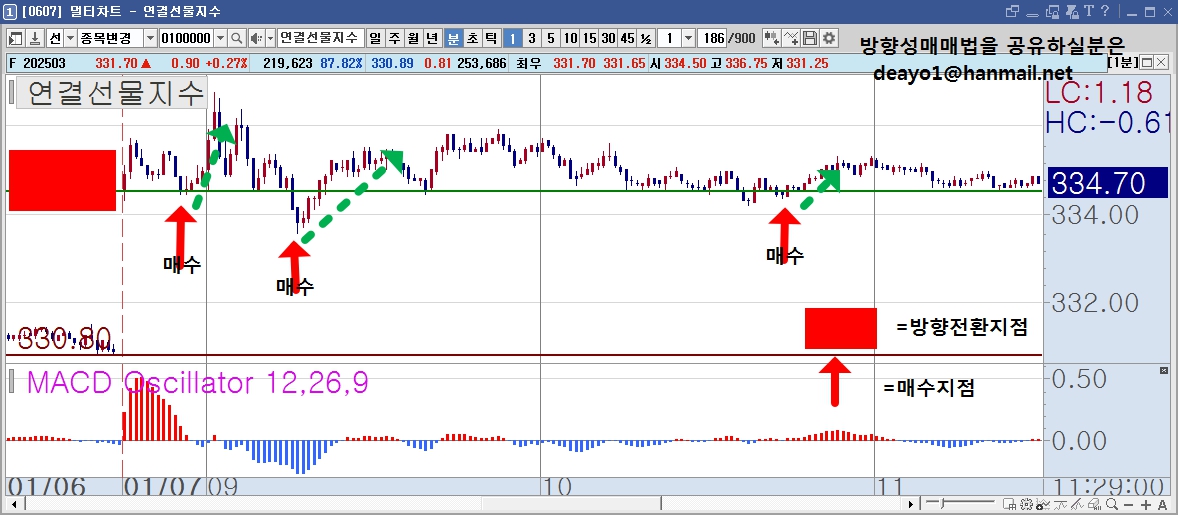
Task: Click the add candle chart icon
Action: point(772,38)
